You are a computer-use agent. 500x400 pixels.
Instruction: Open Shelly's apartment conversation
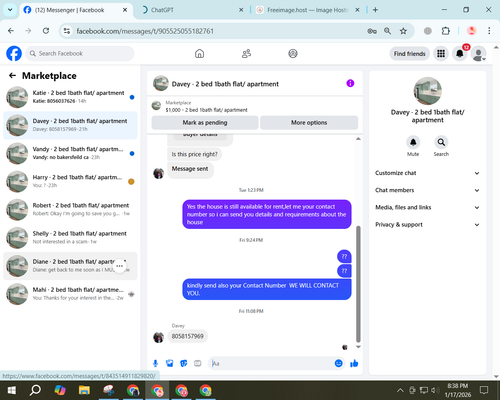coord(70,238)
